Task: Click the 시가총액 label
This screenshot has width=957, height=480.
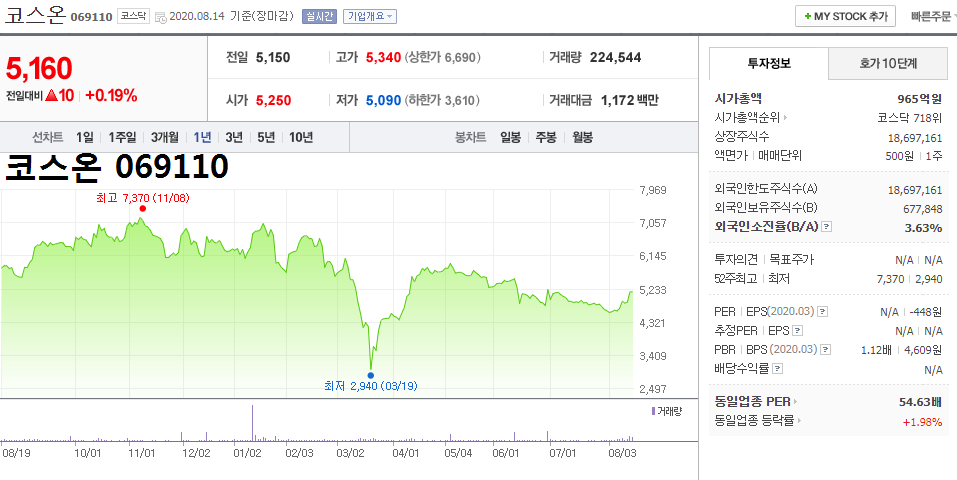Action: pyautogui.click(x=738, y=98)
